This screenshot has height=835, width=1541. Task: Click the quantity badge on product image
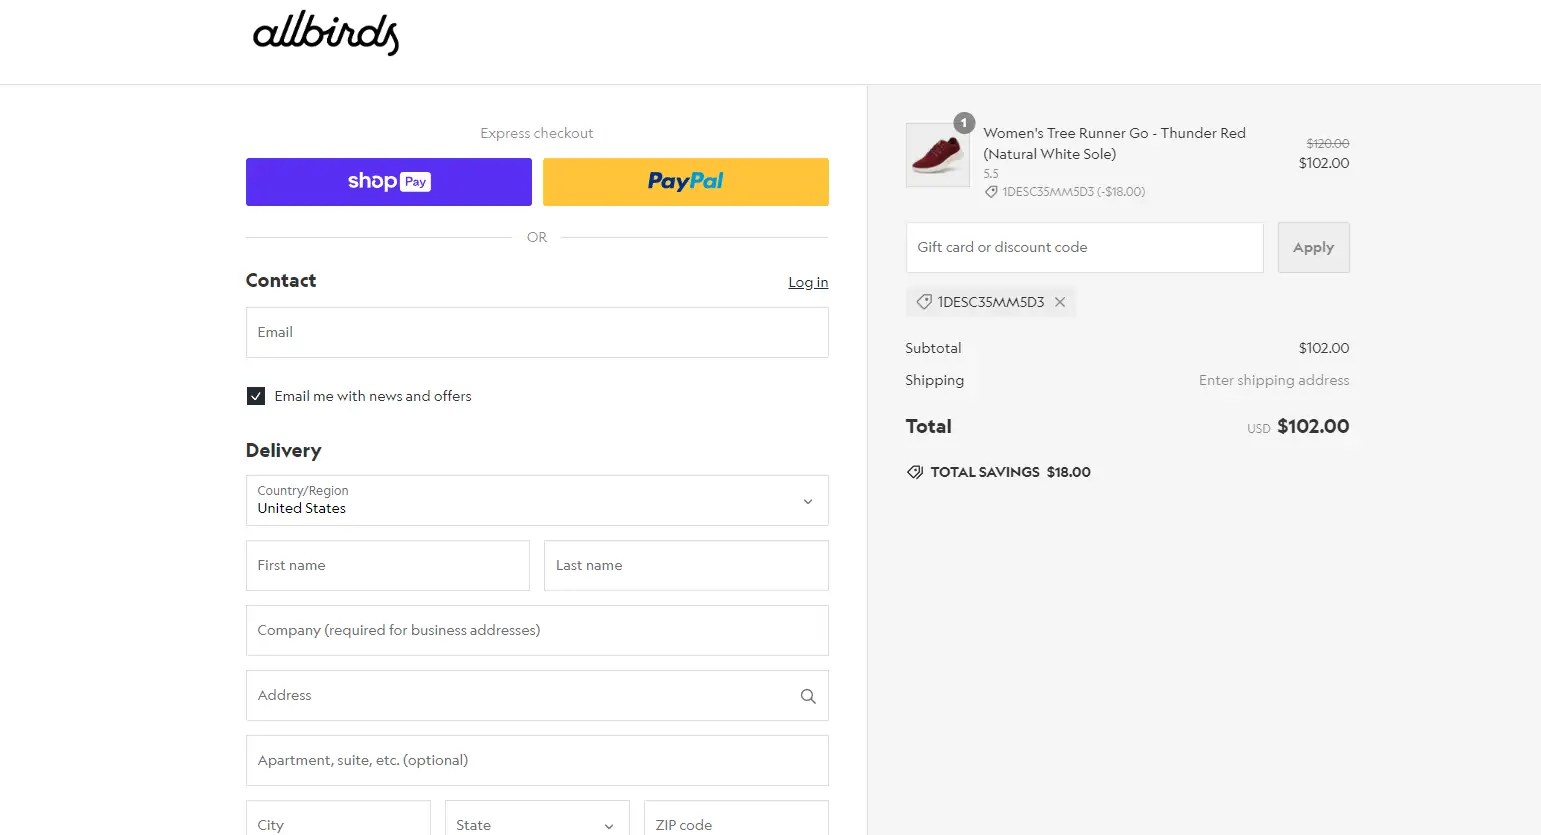tap(964, 123)
